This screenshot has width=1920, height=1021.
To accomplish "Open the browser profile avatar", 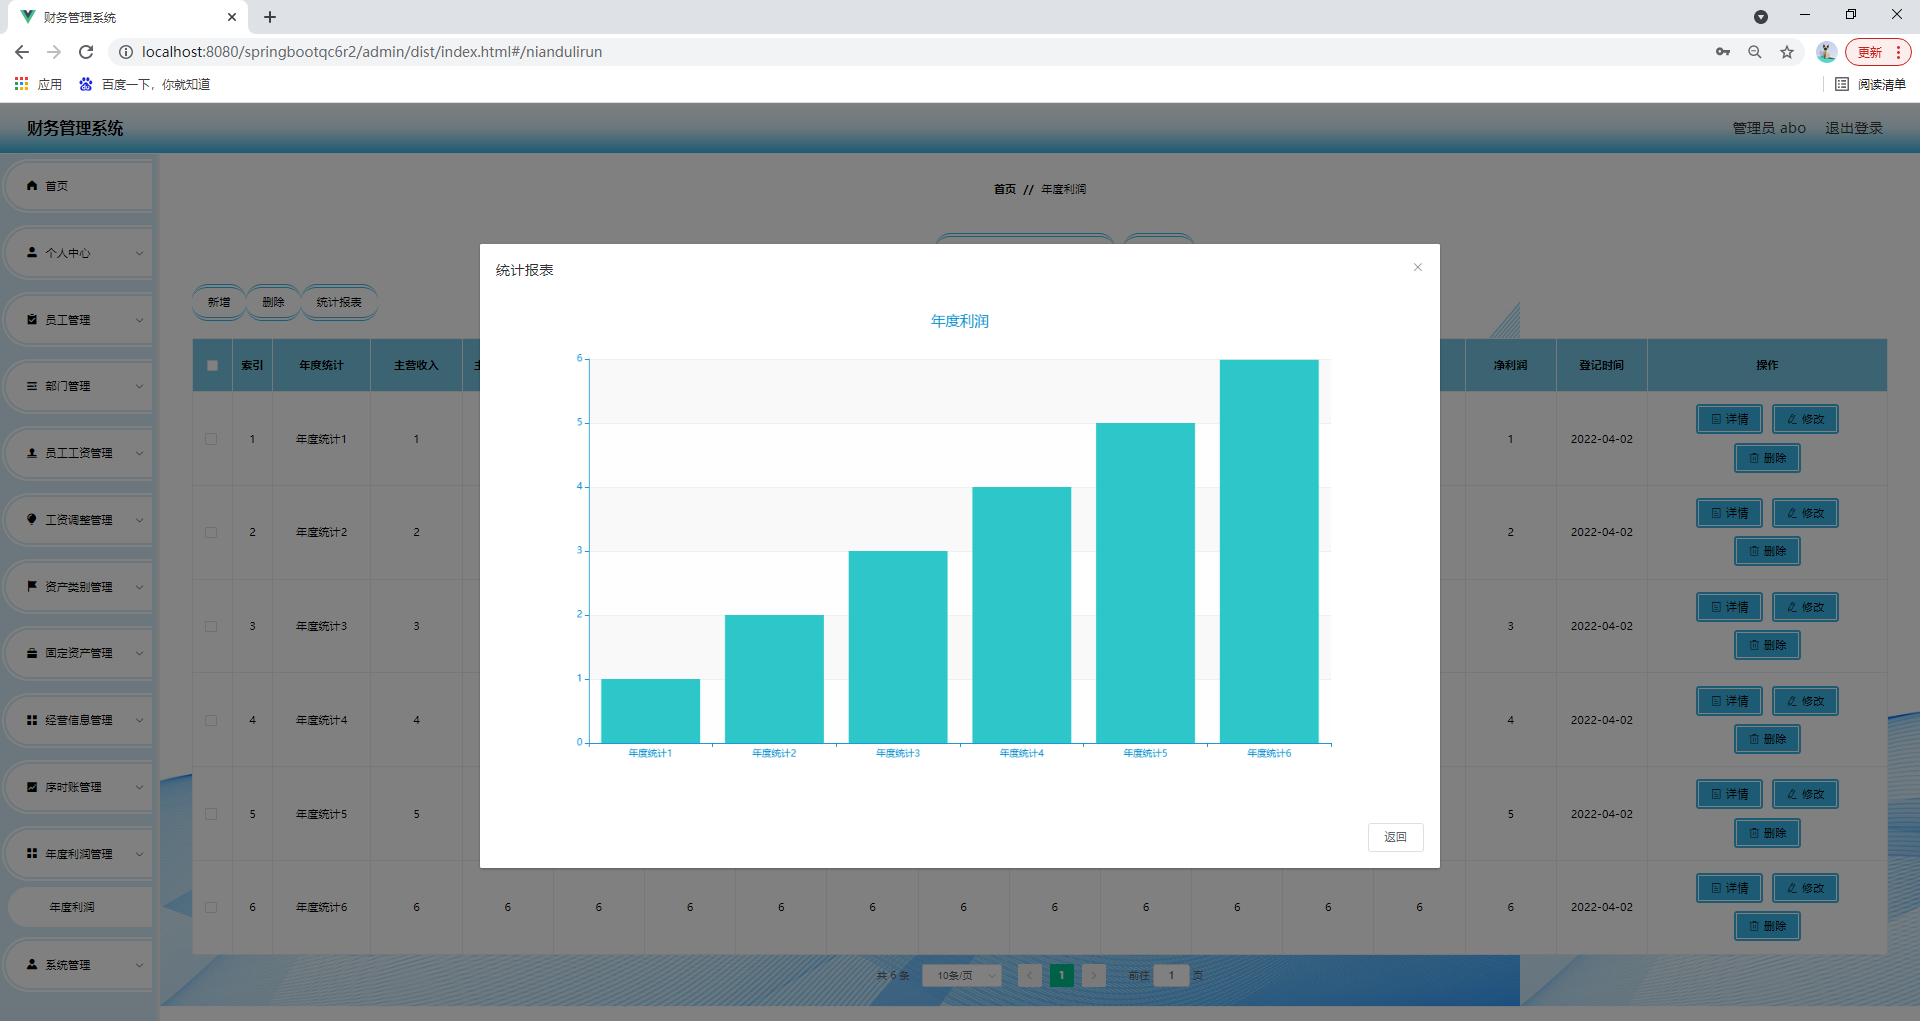I will pyautogui.click(x=1826, y=52).
